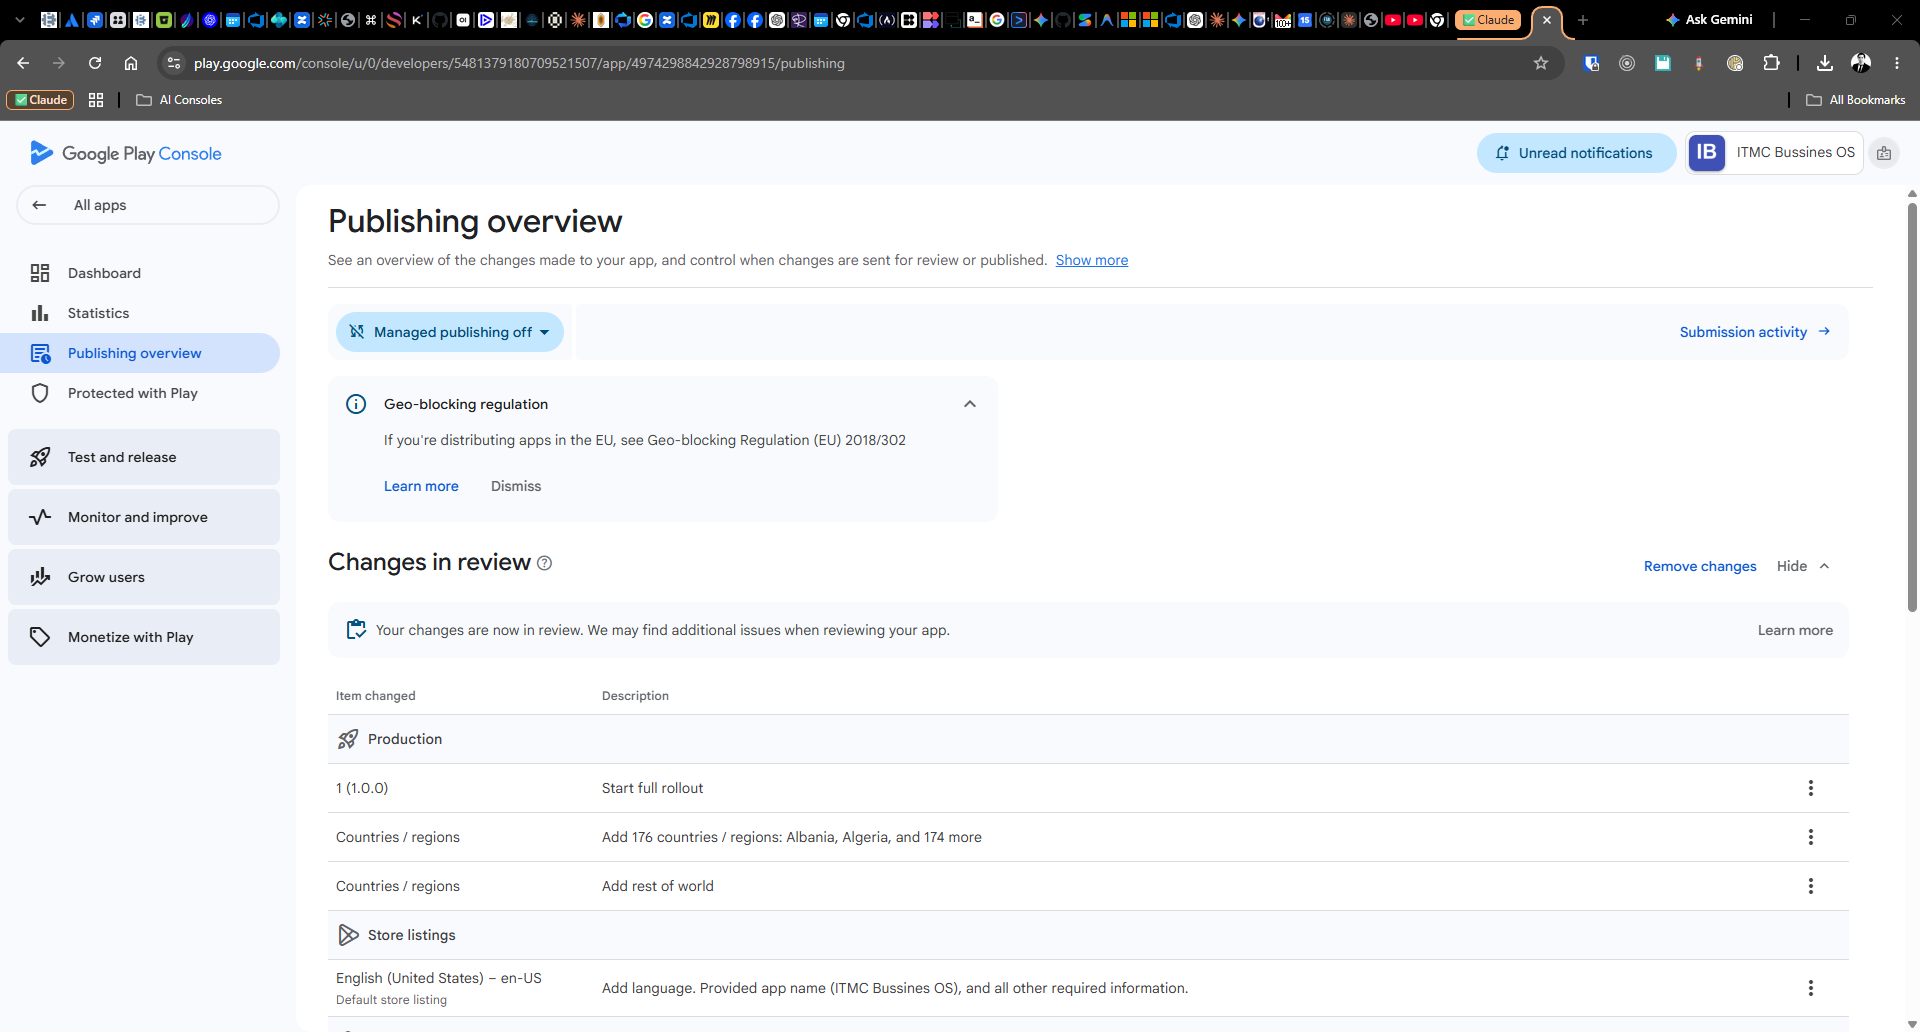Click Learn more in review banner
The height and width of the screenshot is (1032, 1920).
1795,630
